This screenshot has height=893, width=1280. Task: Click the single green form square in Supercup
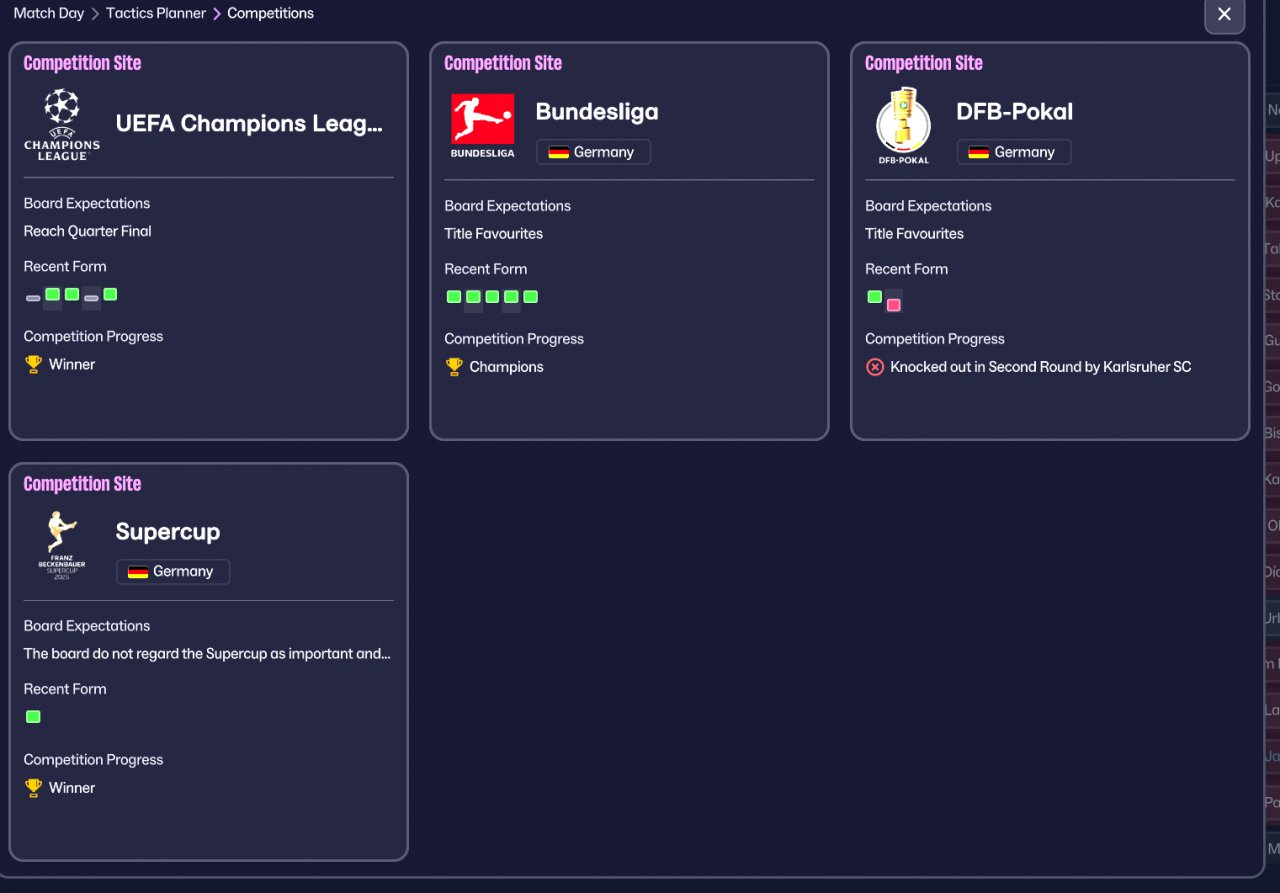(x=33, y=717)
